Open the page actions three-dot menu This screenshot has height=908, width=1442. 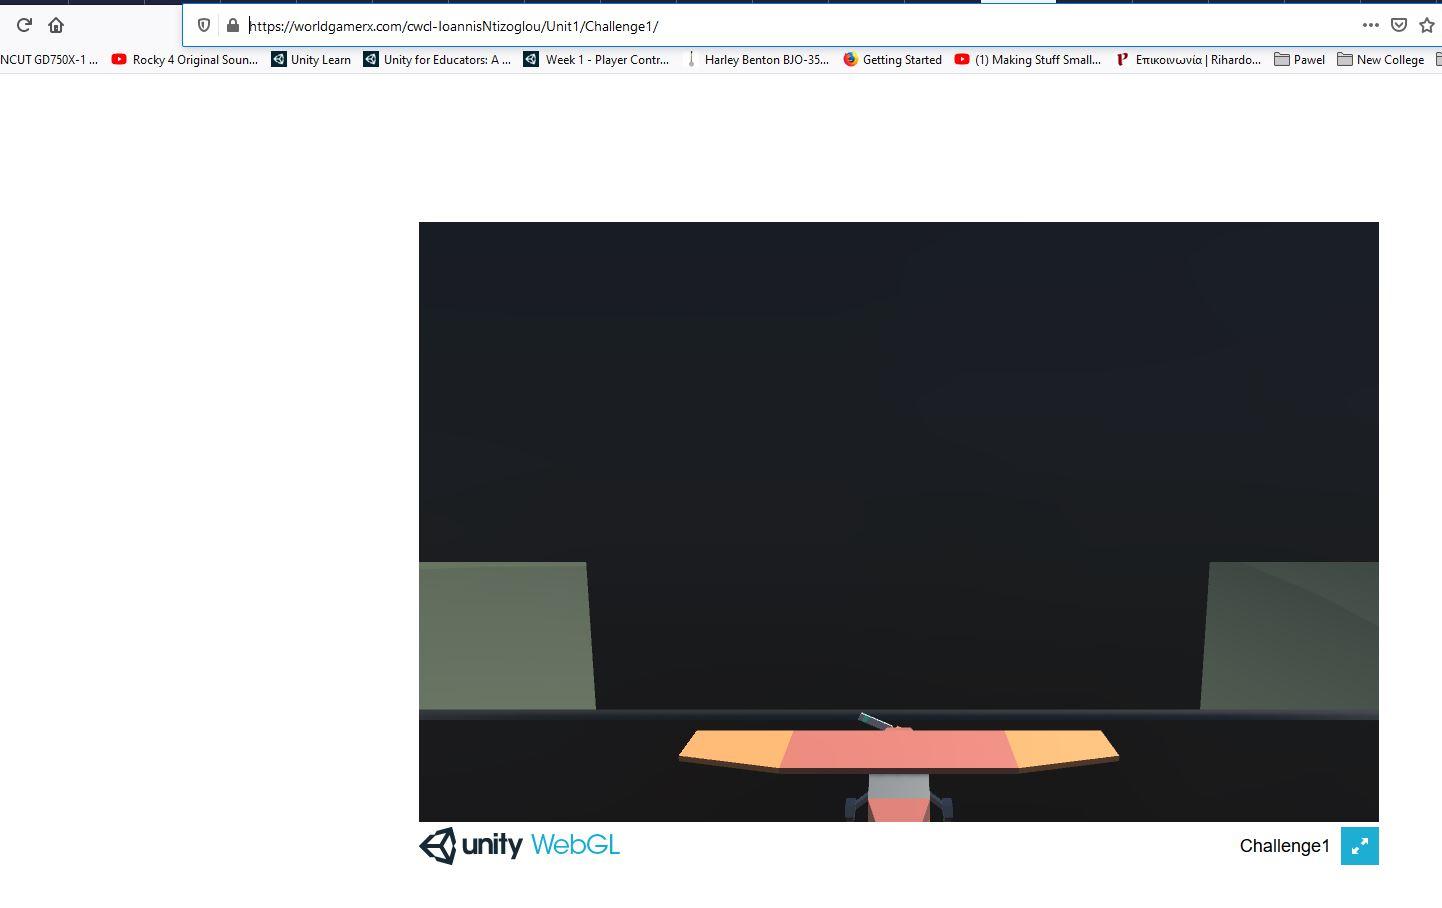tap(1370, 25)
